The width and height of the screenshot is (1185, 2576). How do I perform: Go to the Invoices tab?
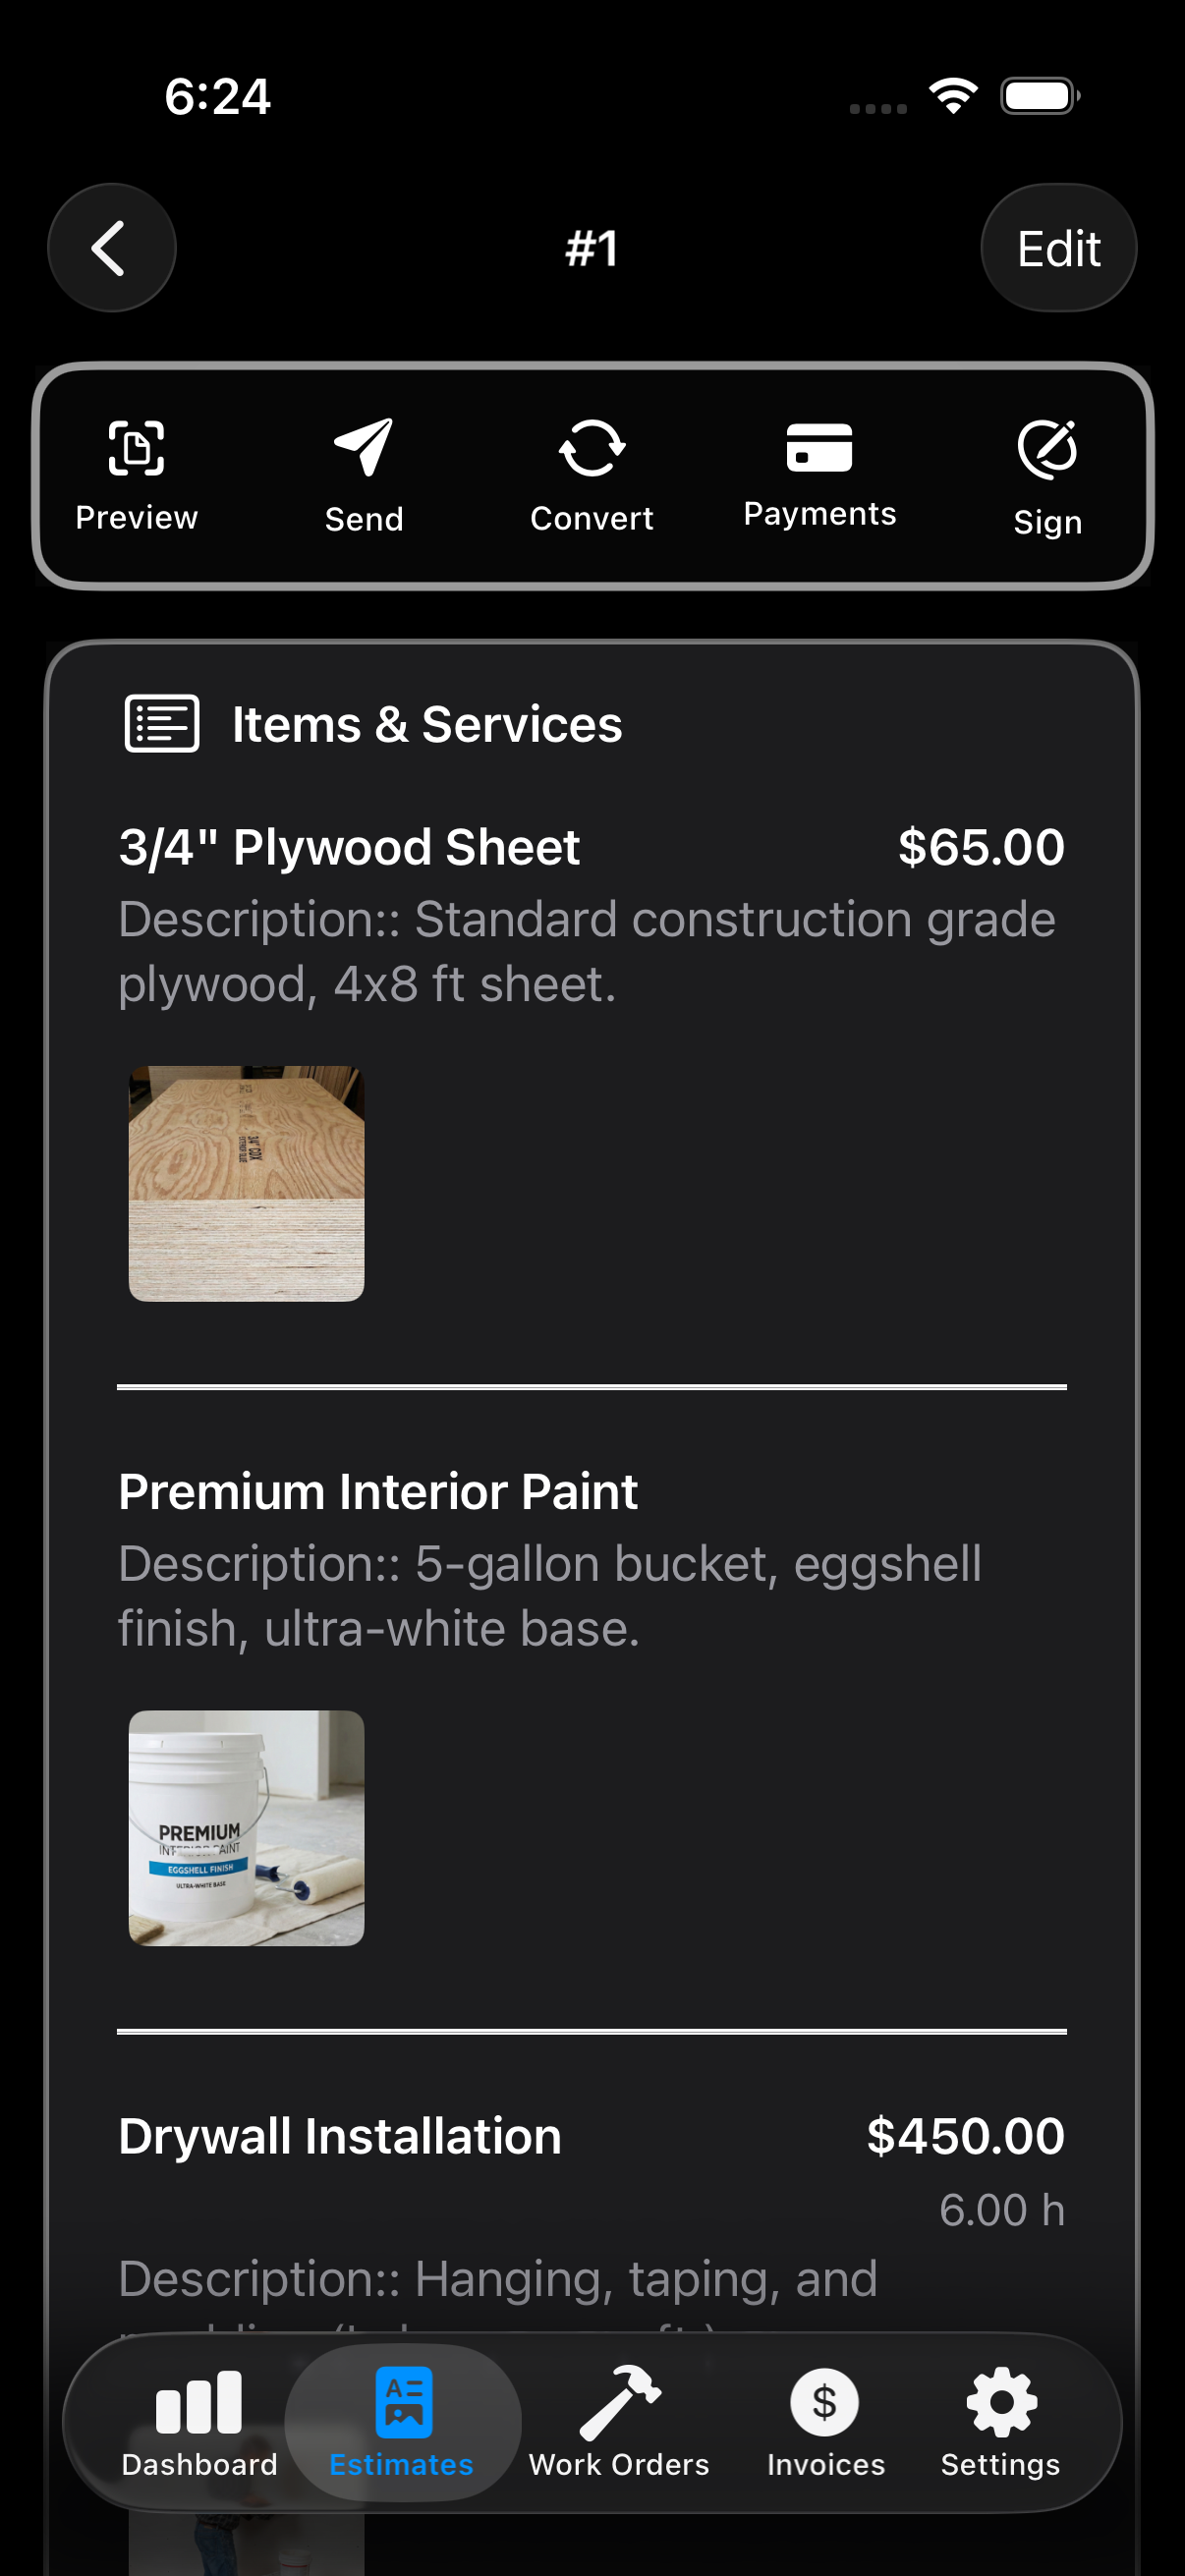coord(825,2421)
